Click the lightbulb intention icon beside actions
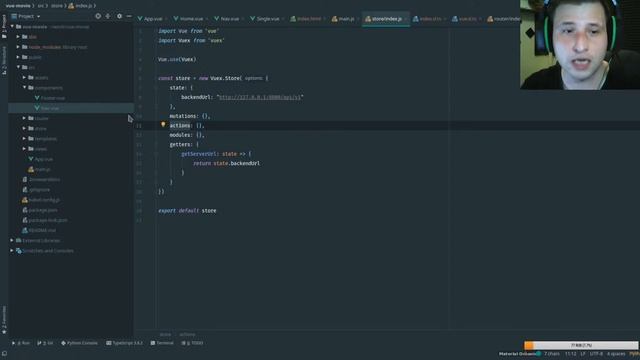This screenshot has height=360, width=640. click(x=163, y=124)
